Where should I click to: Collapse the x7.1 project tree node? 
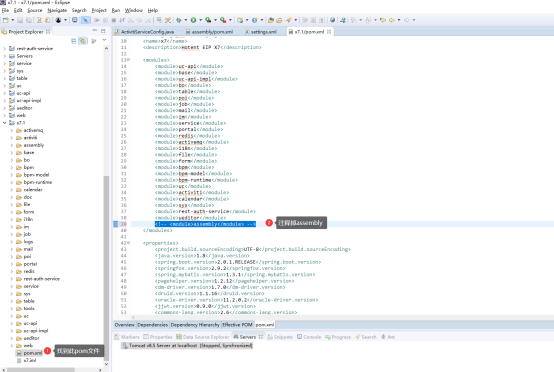pyautogui.click(x=5, y=123)
